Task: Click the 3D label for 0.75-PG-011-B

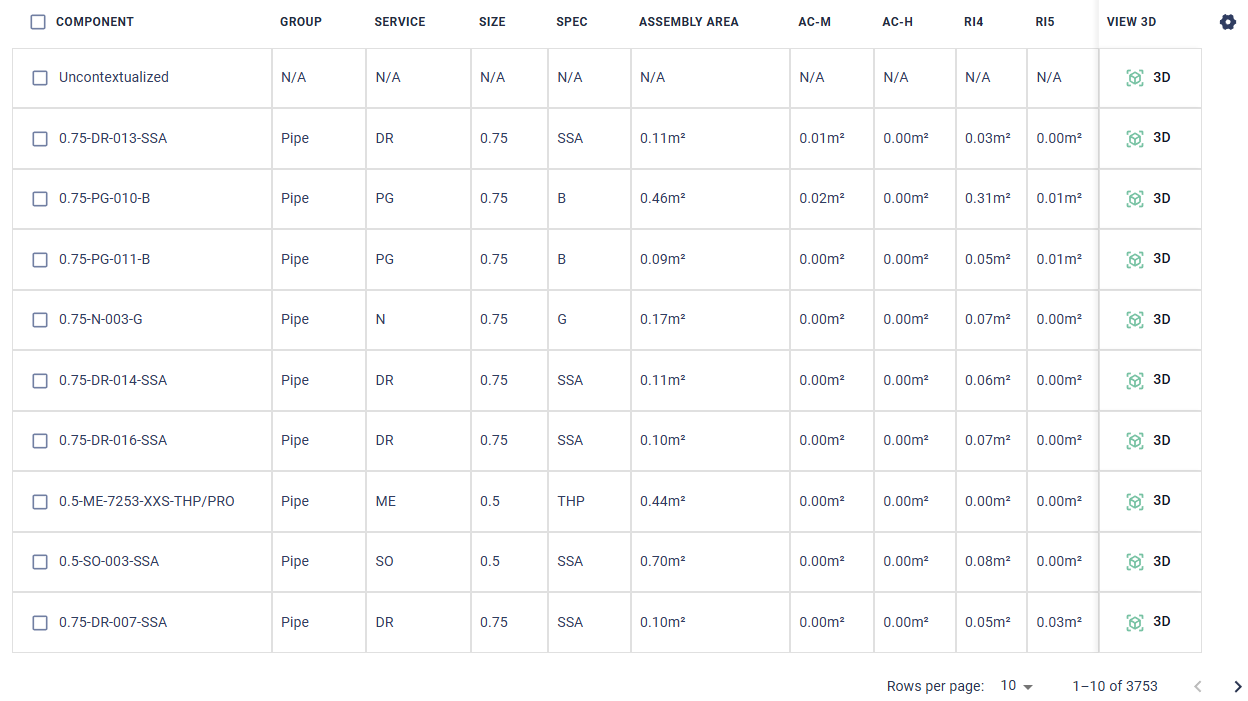Action: tap(1161, 259)
